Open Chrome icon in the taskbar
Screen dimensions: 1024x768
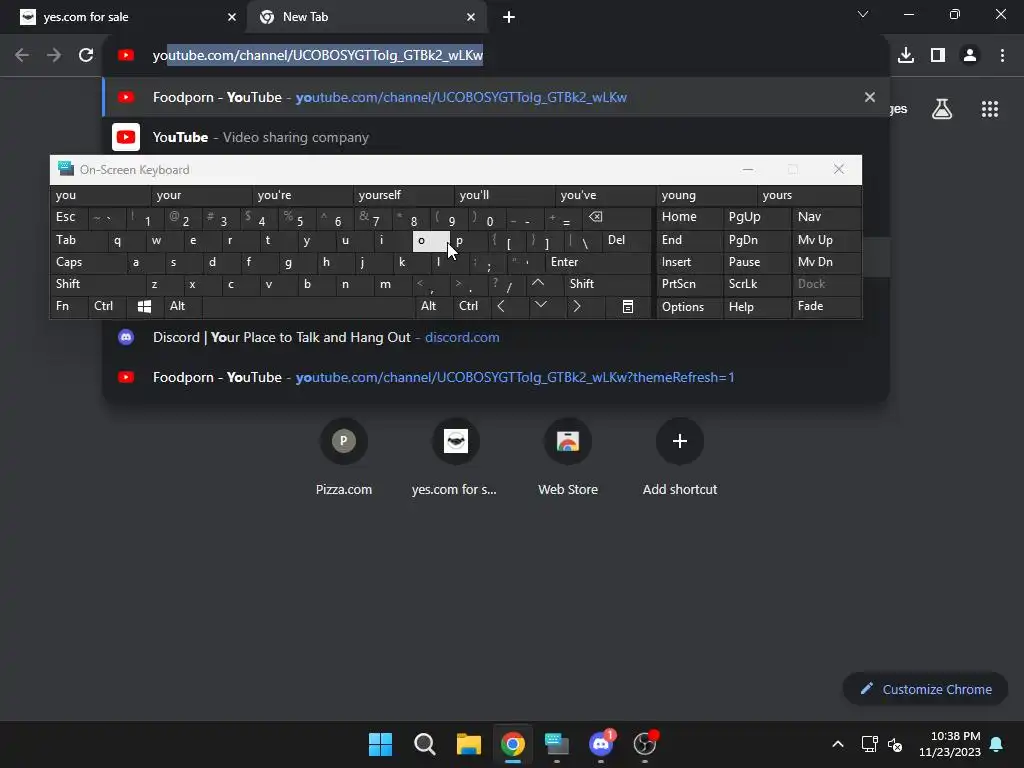click(513, 744)
